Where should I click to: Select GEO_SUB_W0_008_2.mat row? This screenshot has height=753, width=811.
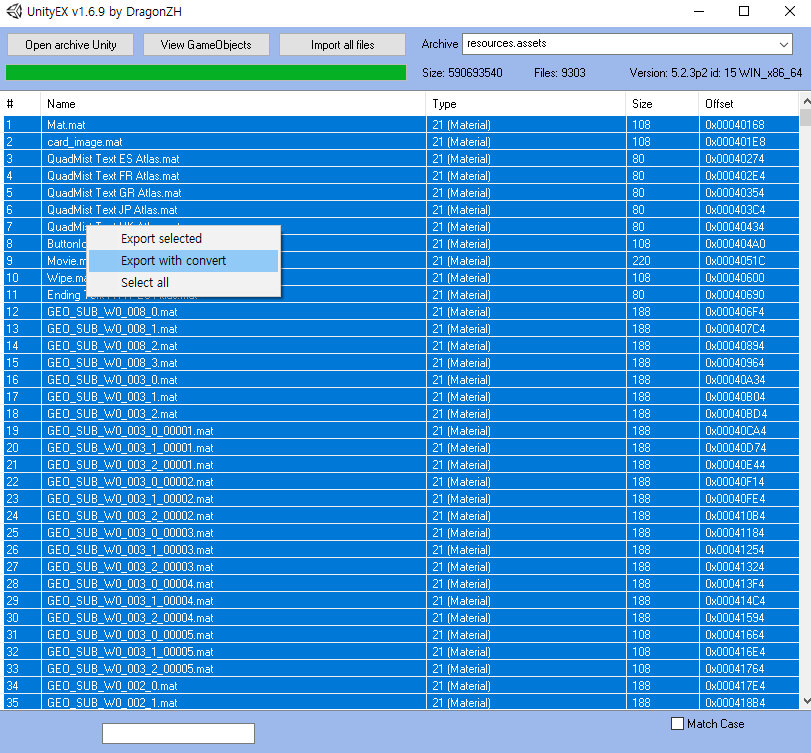pyautogui.click(x=401, y=346)
